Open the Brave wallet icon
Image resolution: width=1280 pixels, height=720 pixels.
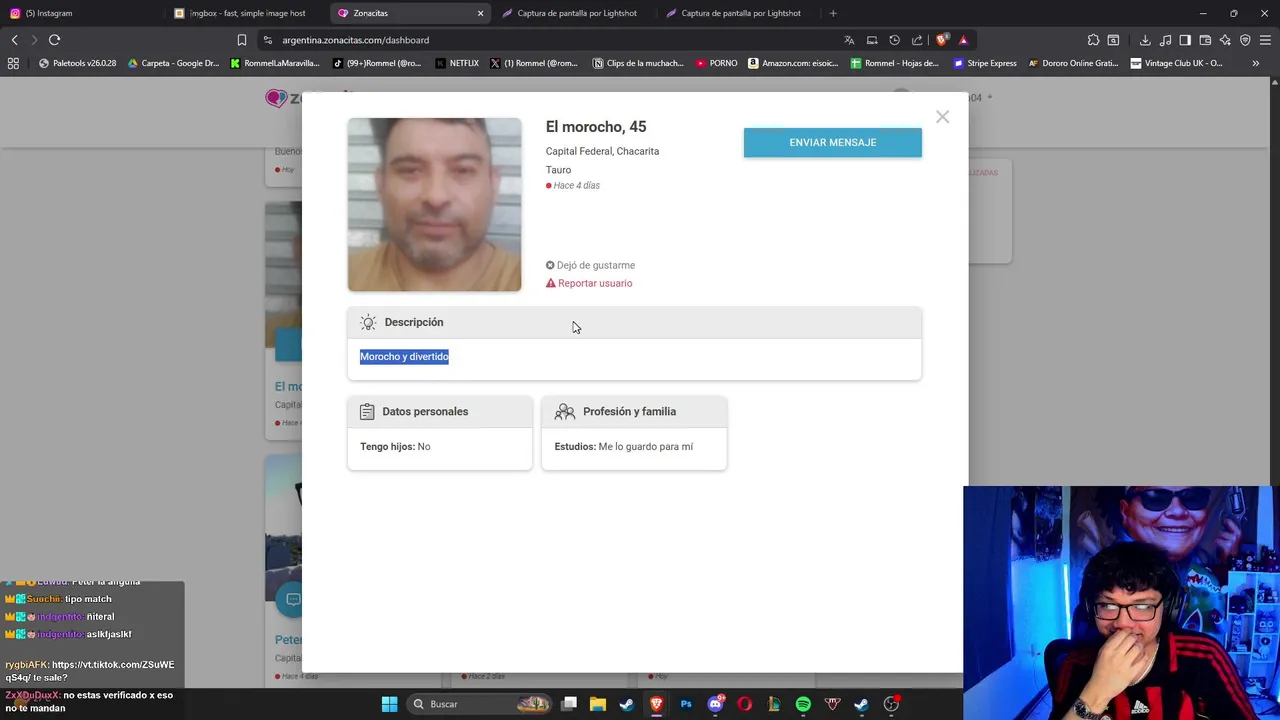(x=1205, y=40)
